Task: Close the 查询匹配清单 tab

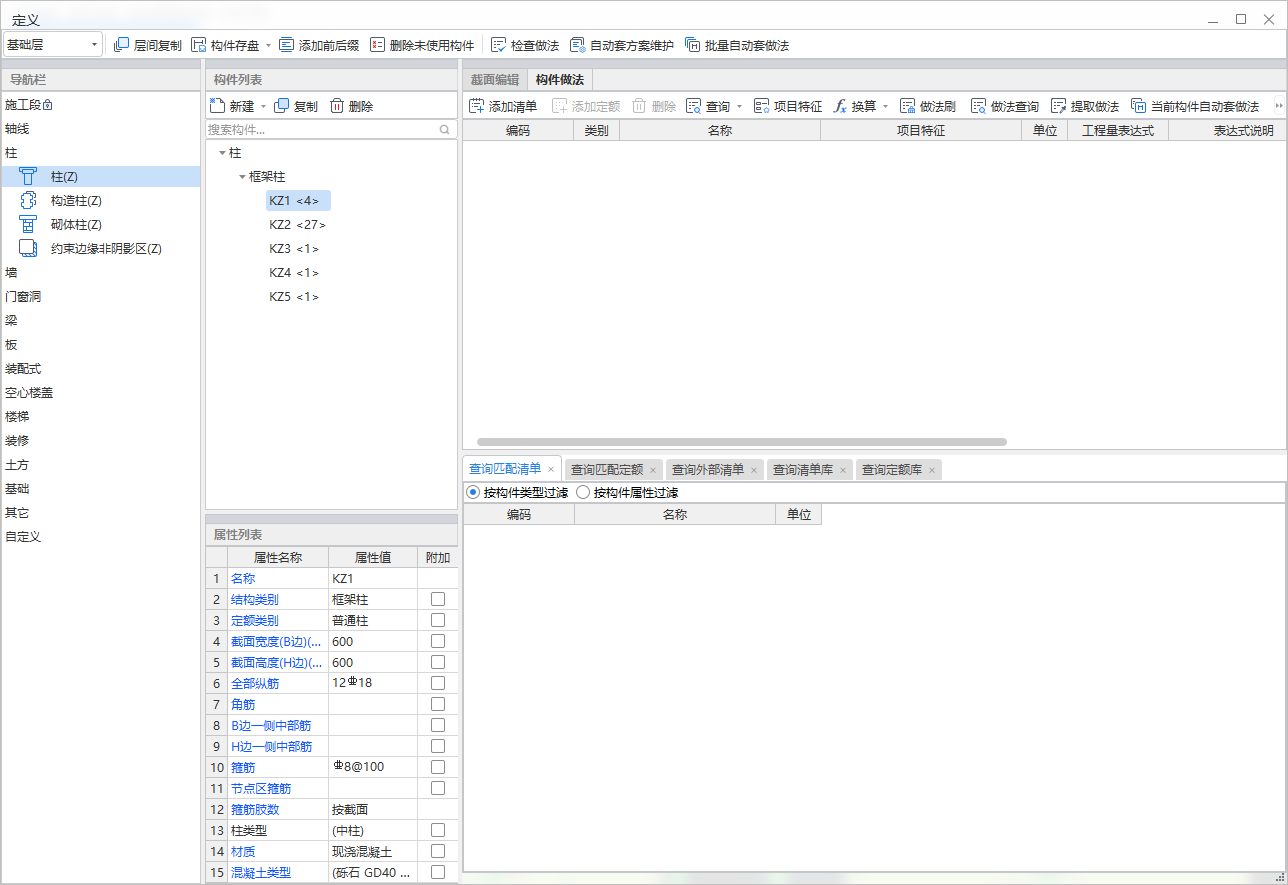Action: [551, 469]
